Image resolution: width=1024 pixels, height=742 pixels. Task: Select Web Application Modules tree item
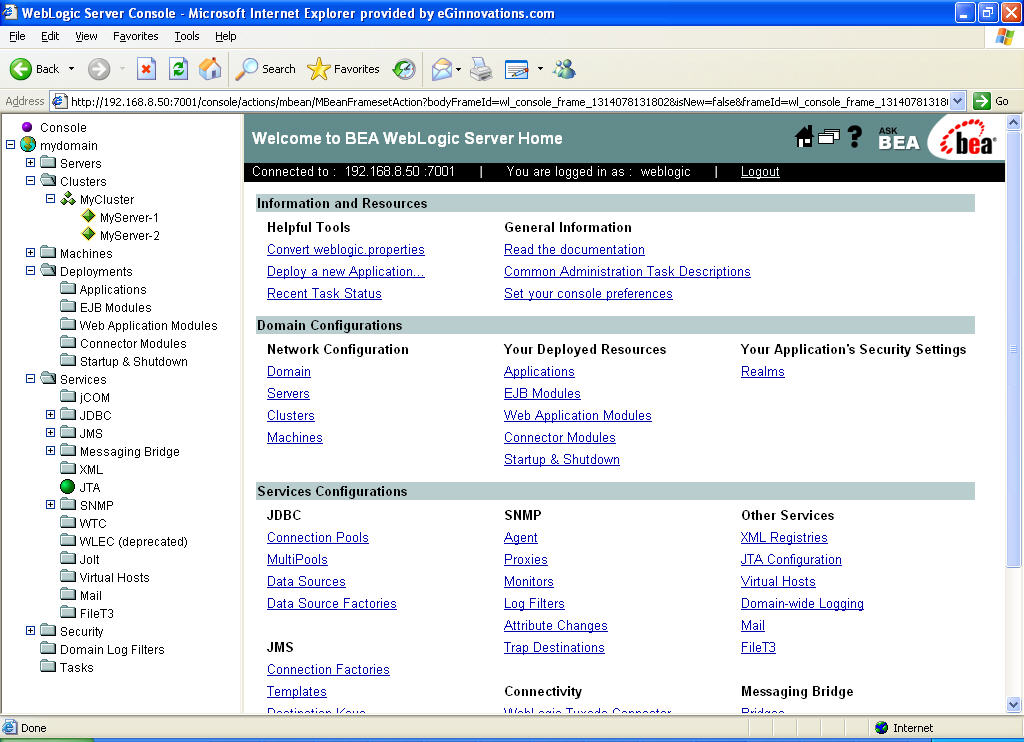point(148,325)
